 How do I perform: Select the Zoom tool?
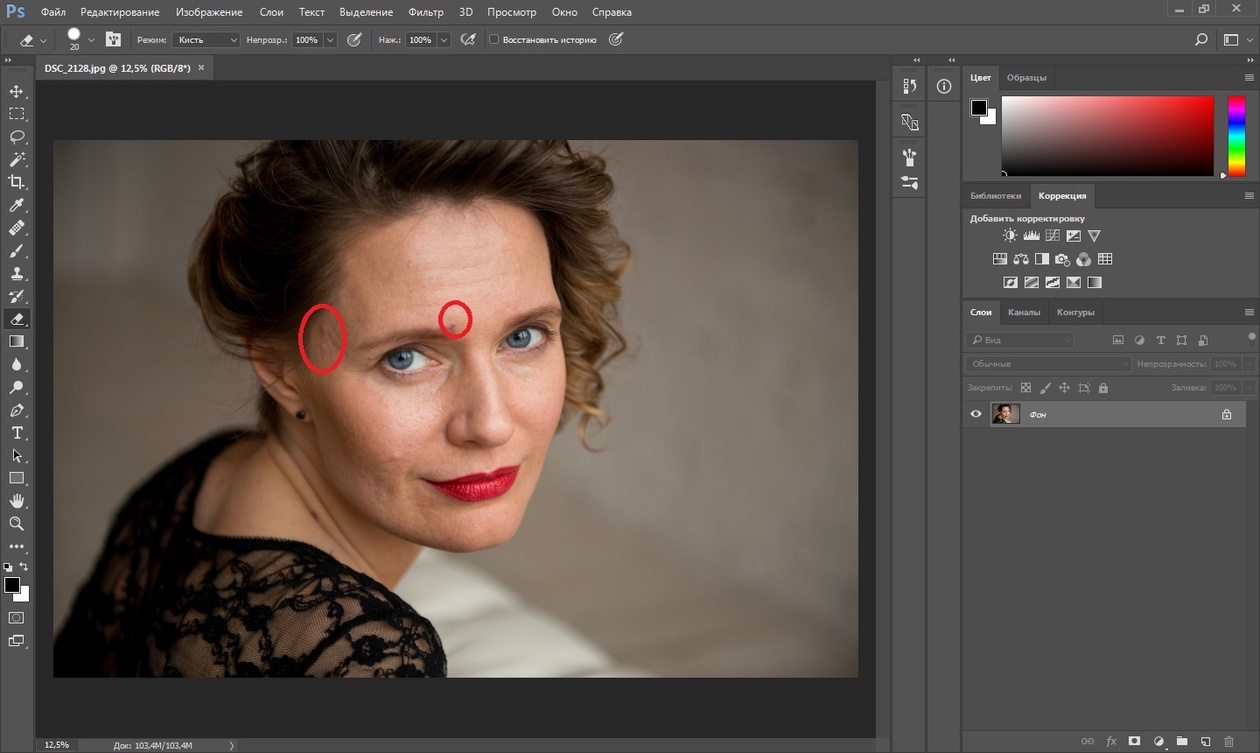[17, 523]
